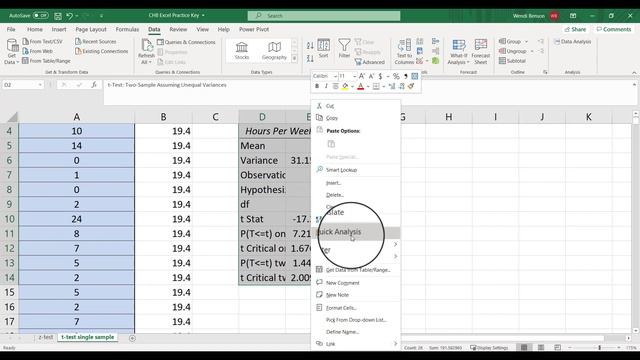Create a Forecast Sheet
Image resolution: width=640 pixels, height=360 pixels.
point(480,51)
